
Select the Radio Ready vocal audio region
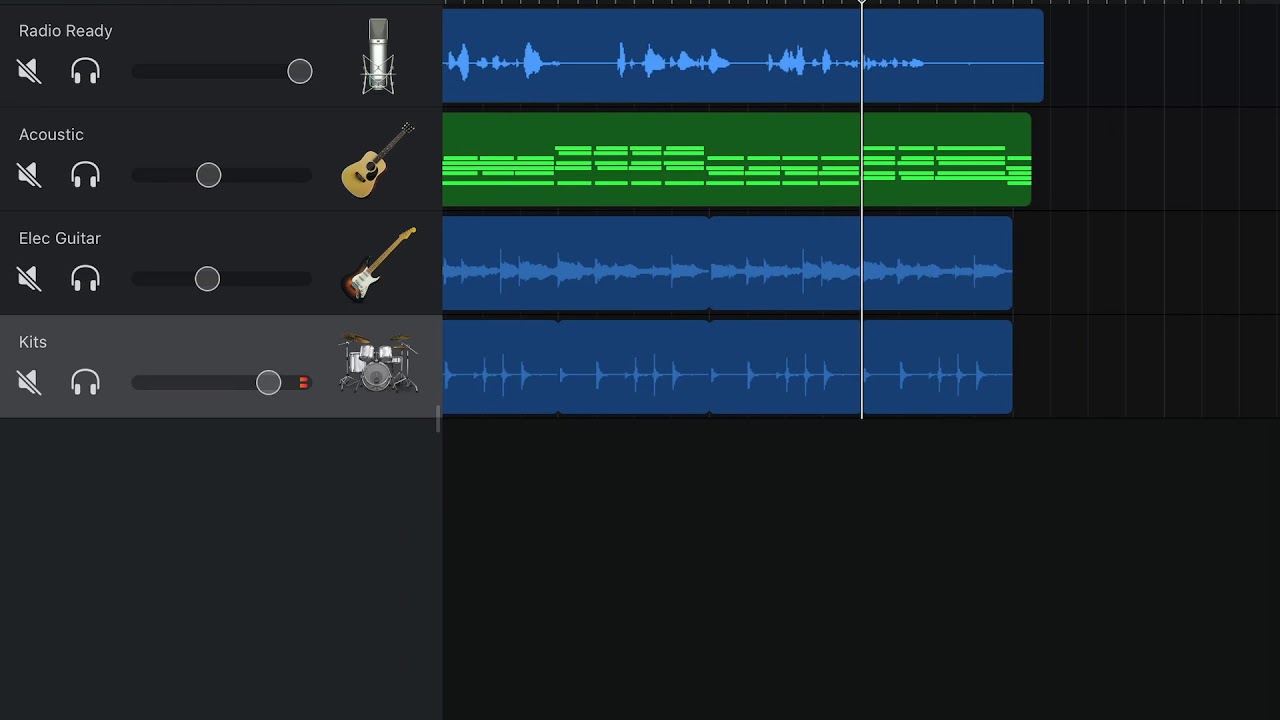coord(743,56)
